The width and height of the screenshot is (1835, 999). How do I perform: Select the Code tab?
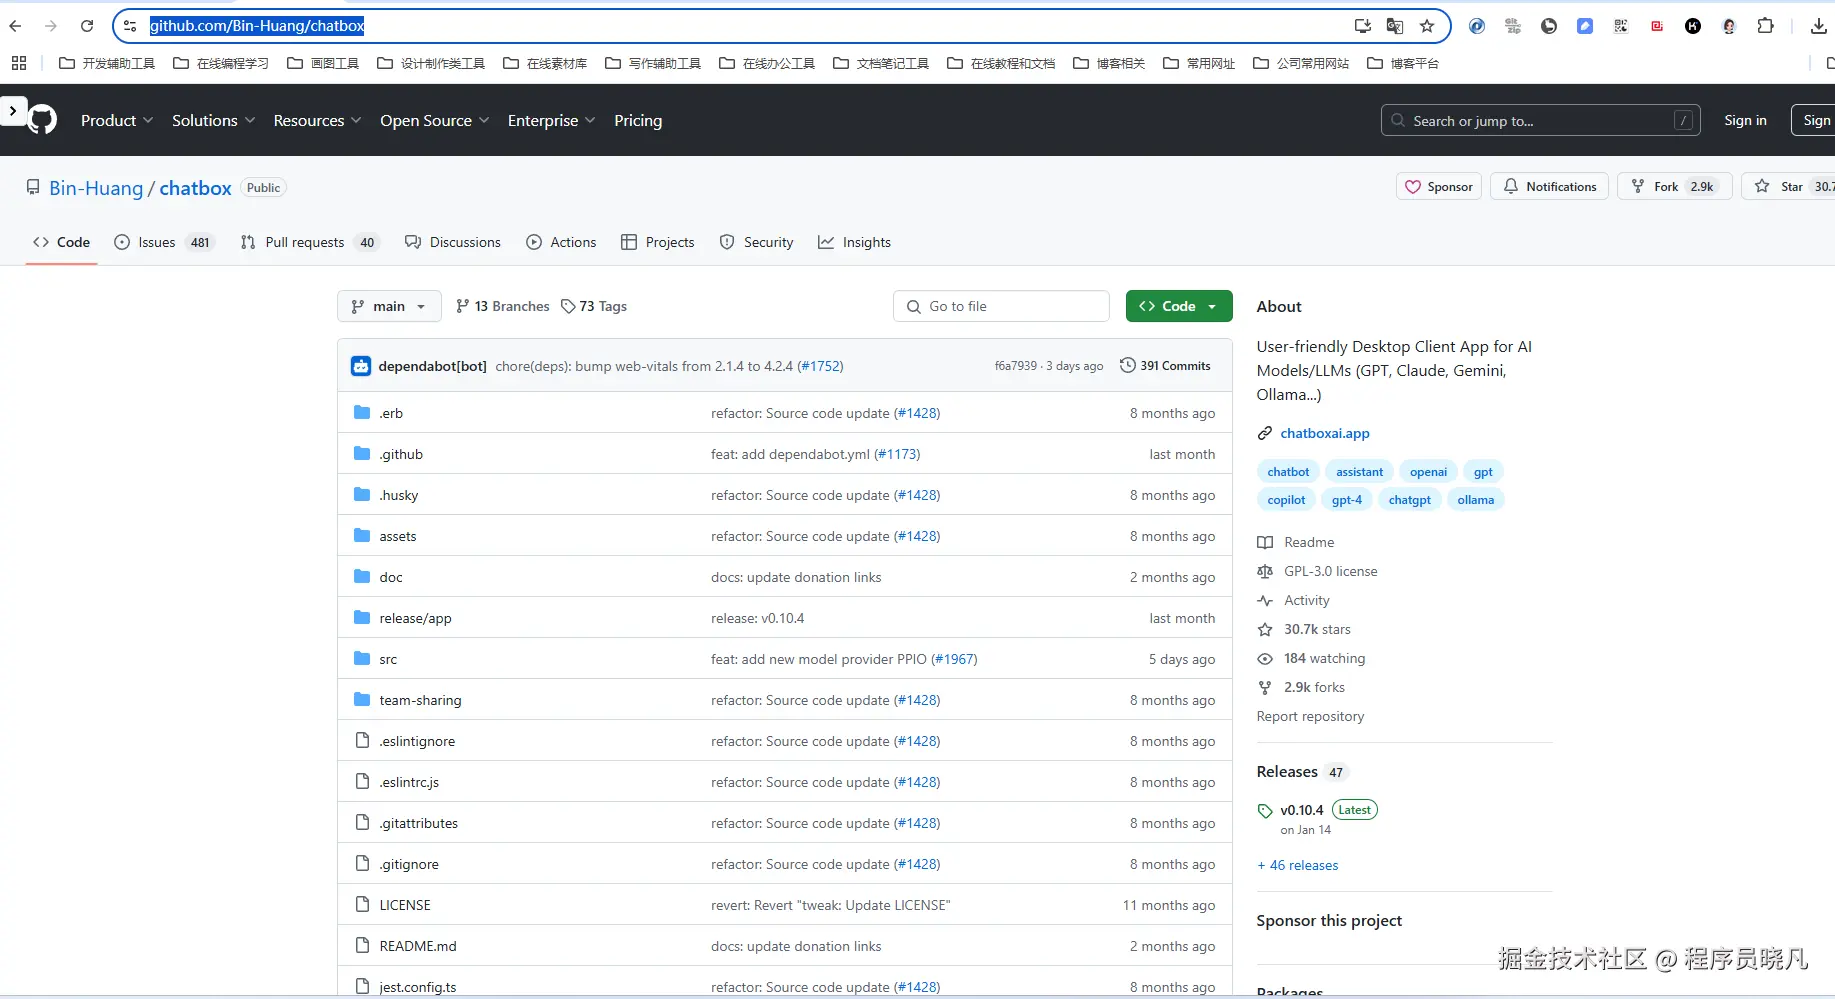[x=61, y=242]
